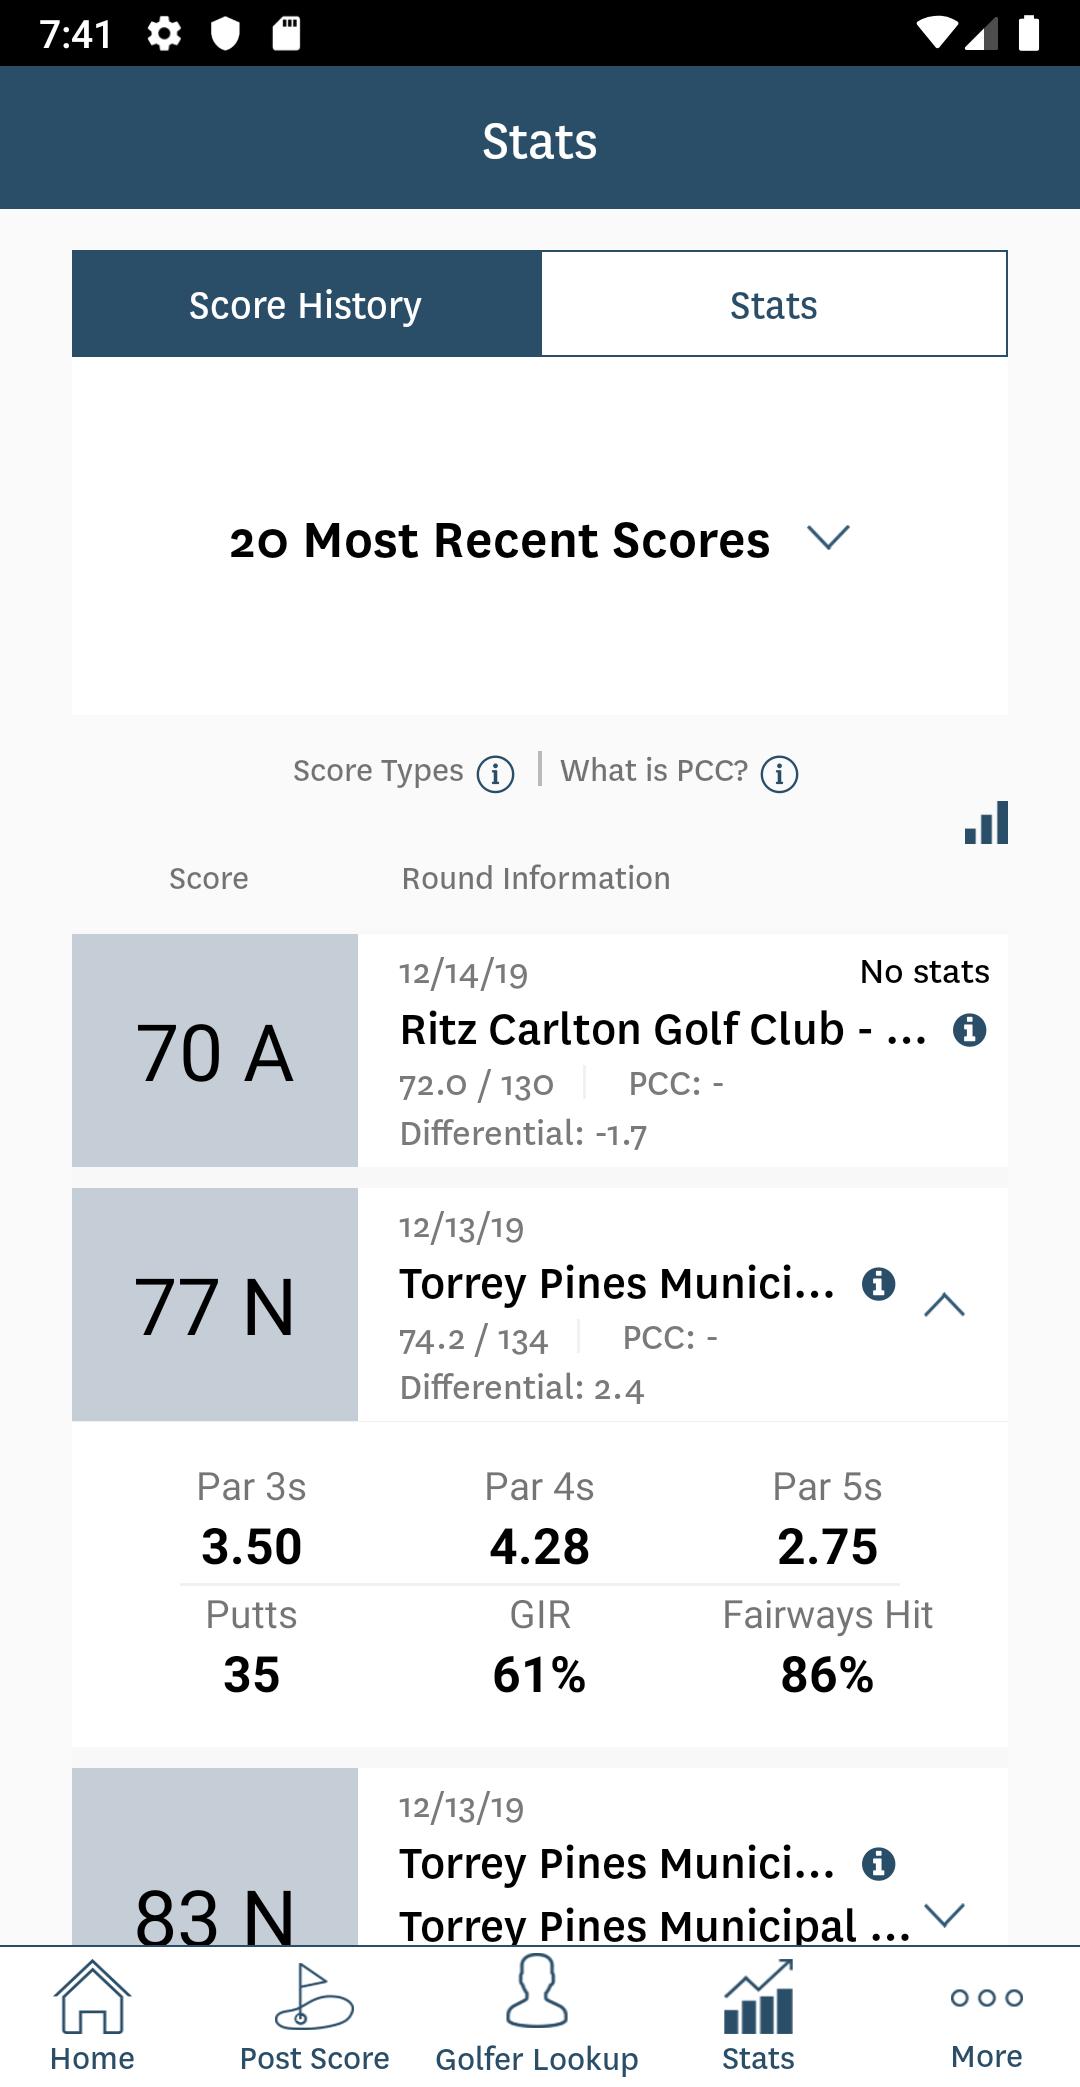The image size is (1080, 2087).
Task: Select the 77 N score tile
Action: point(215,1305)
